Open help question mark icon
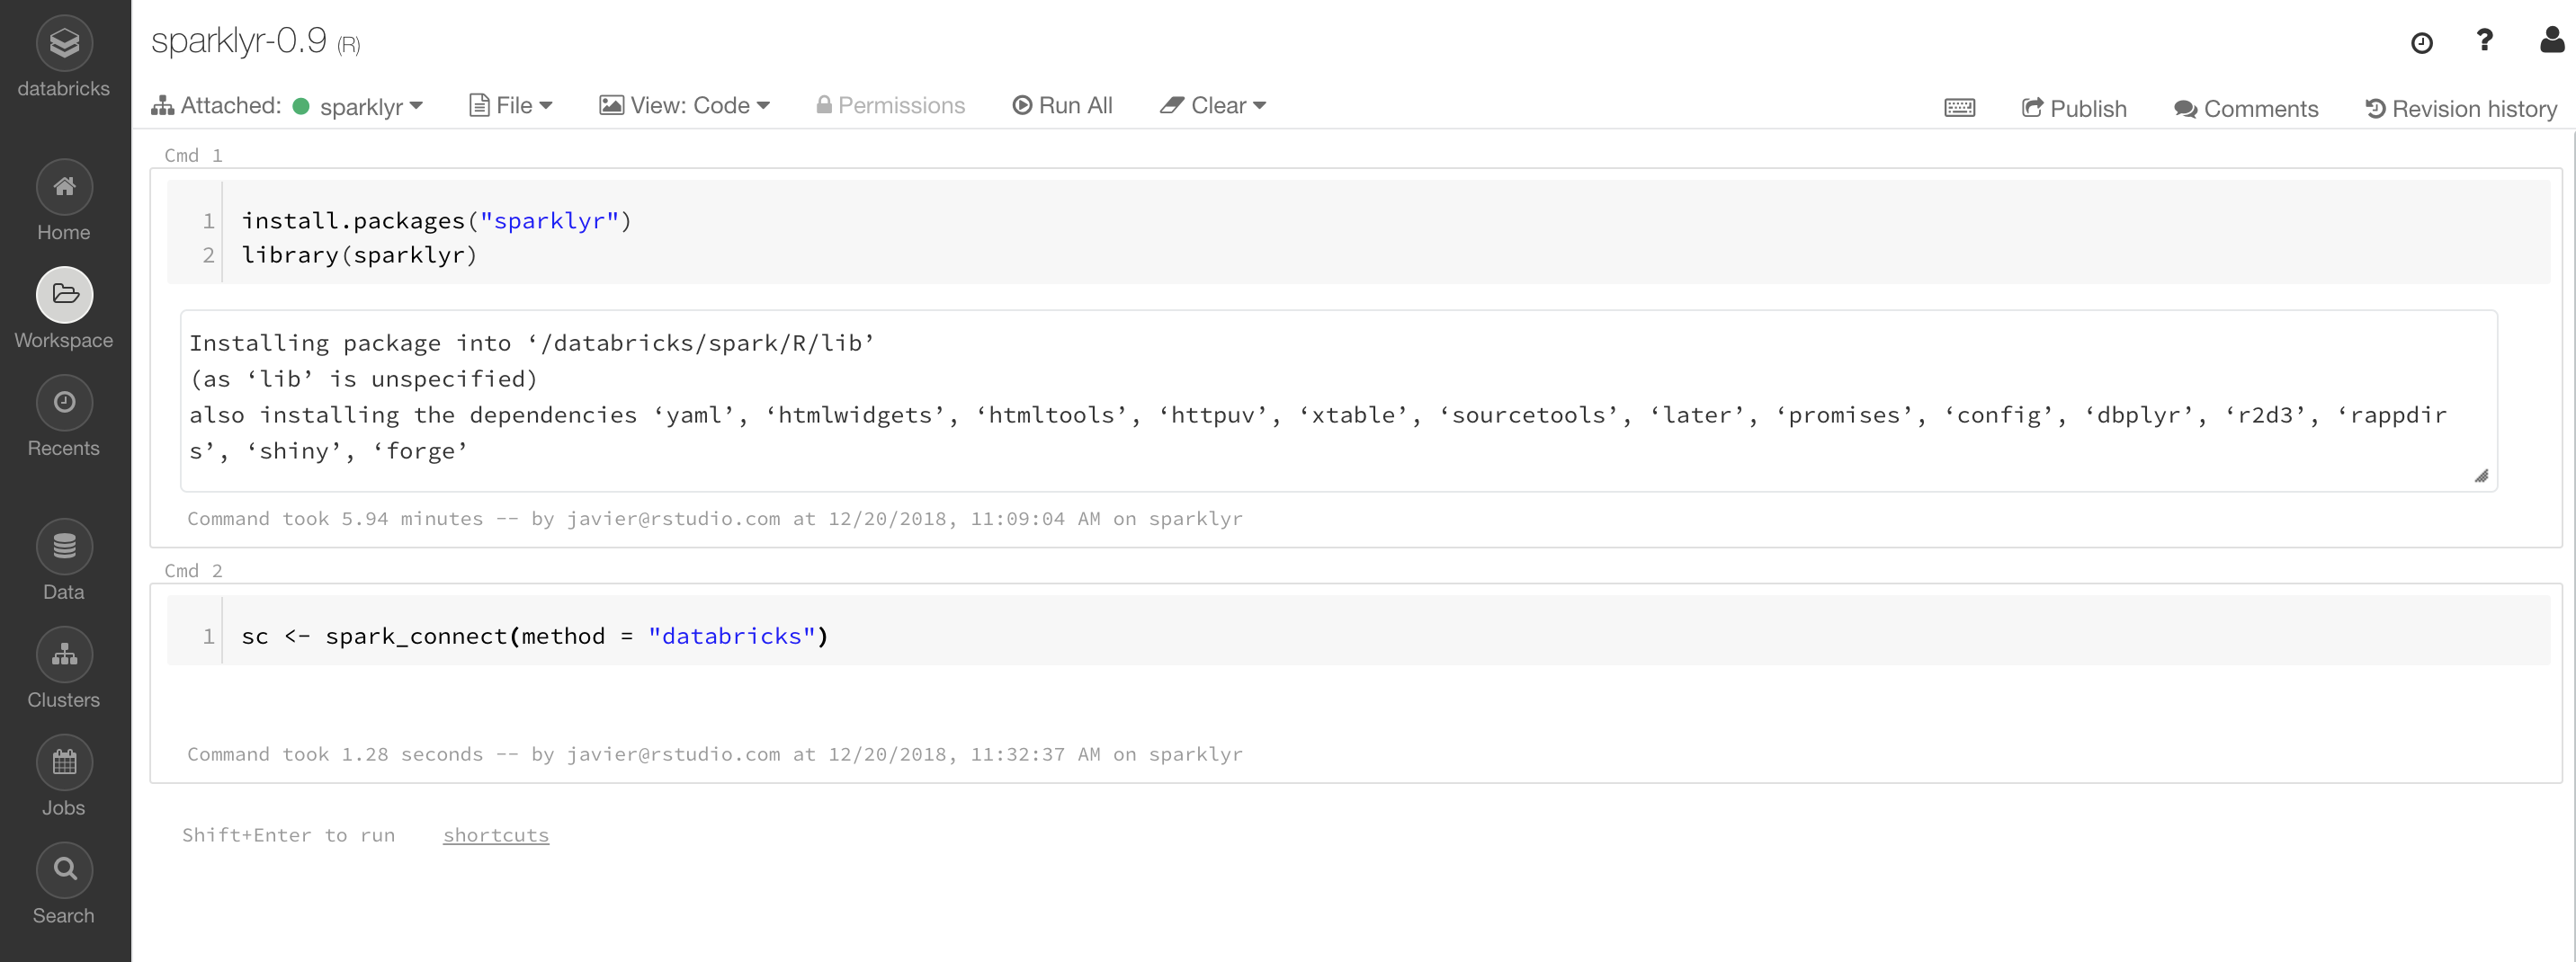The height and width of the screenshot is (962, 2576). pyautogui.click(x=2484, y=41)
